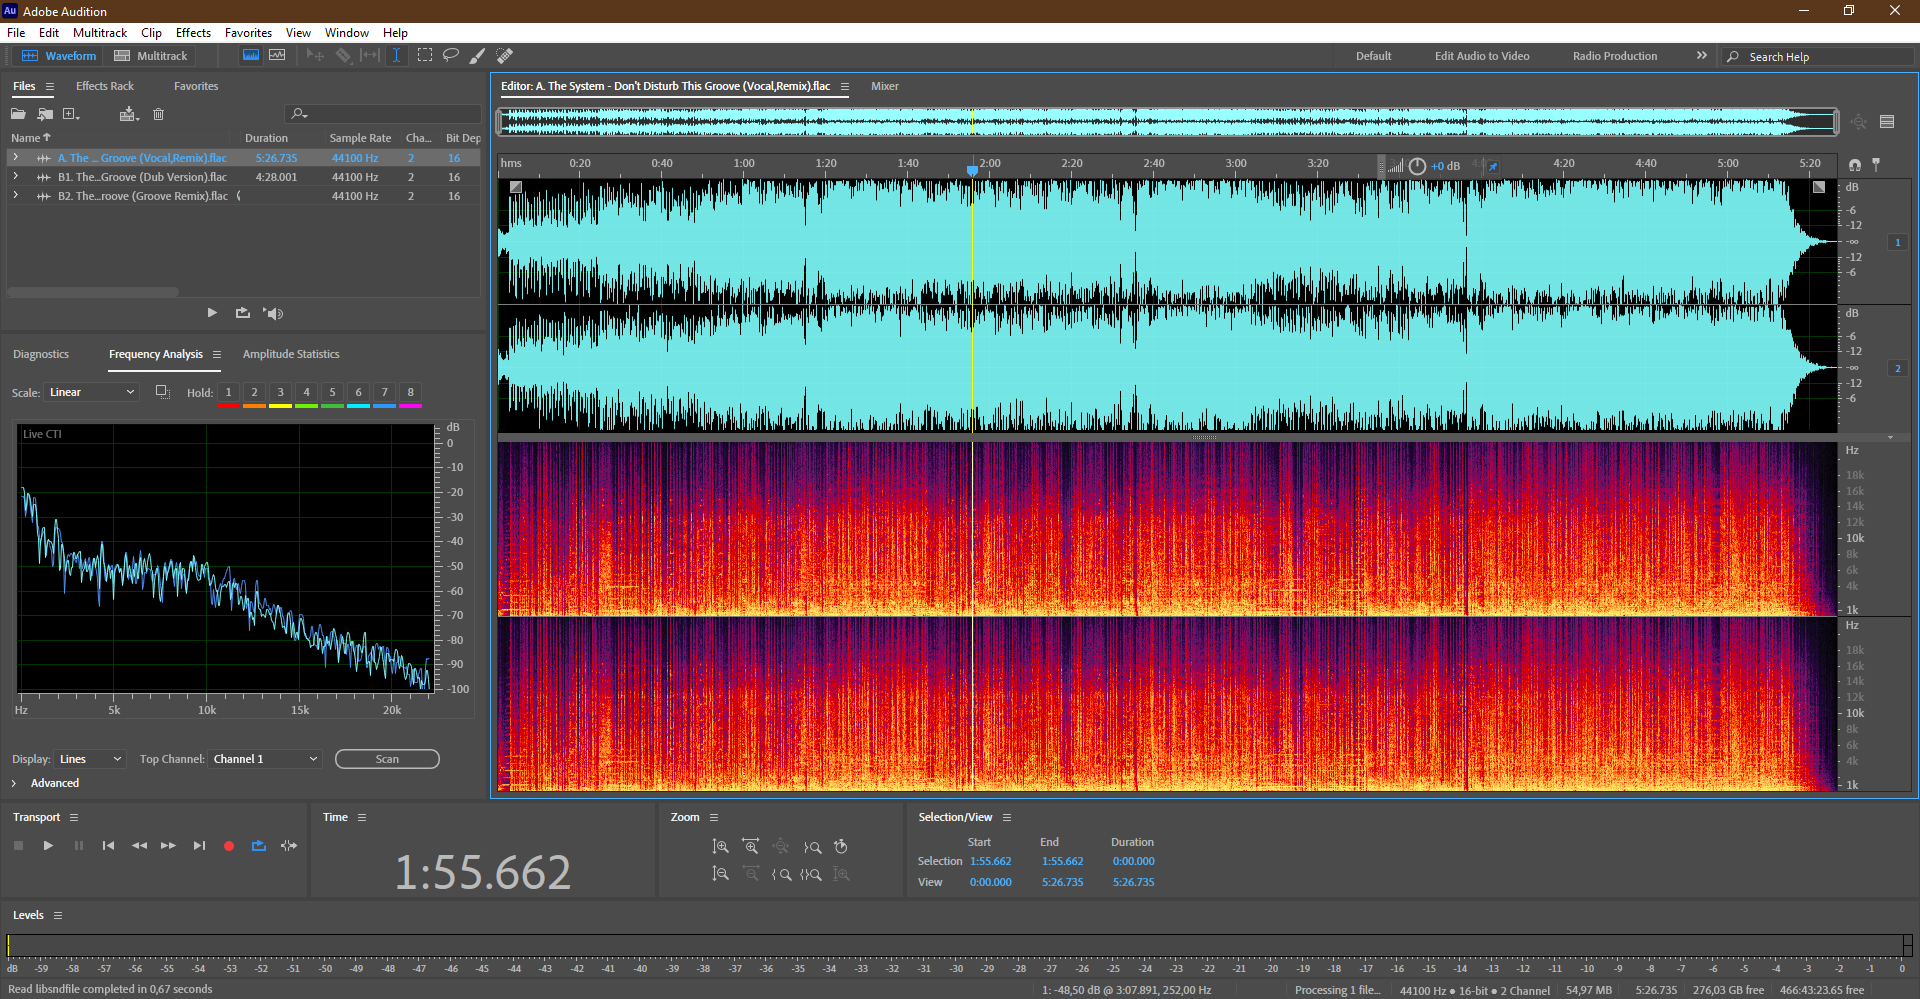Viewport: 1920px width, 999px height.
Task: Open the Display dropdown set to Lines
Action: tap(90, 759)
